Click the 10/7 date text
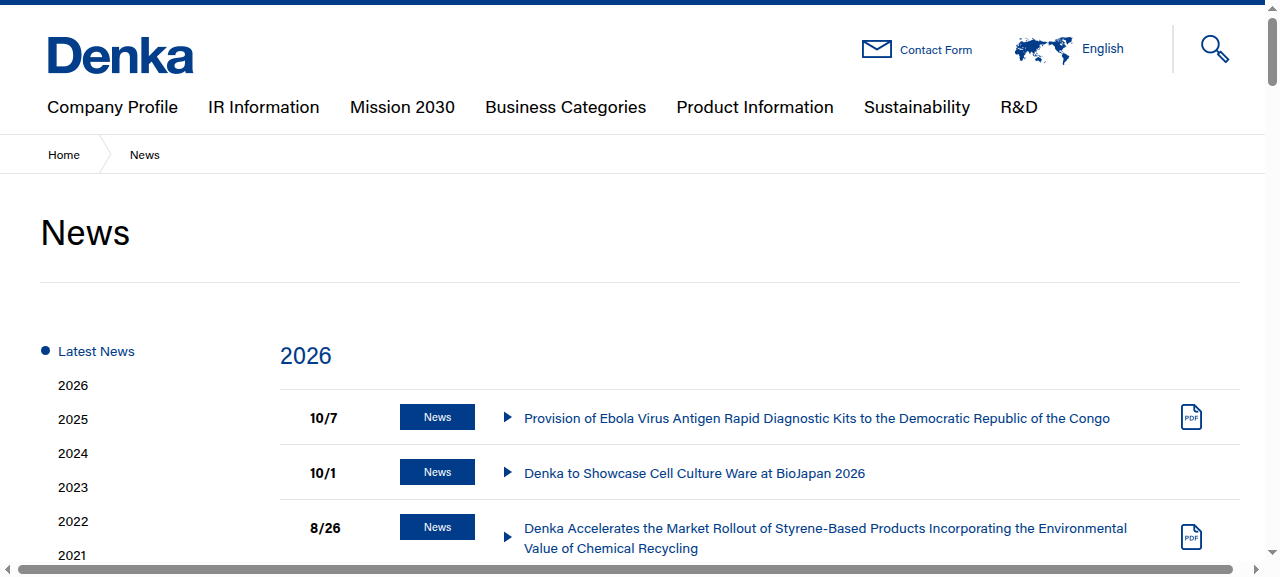 coord(324,418)
